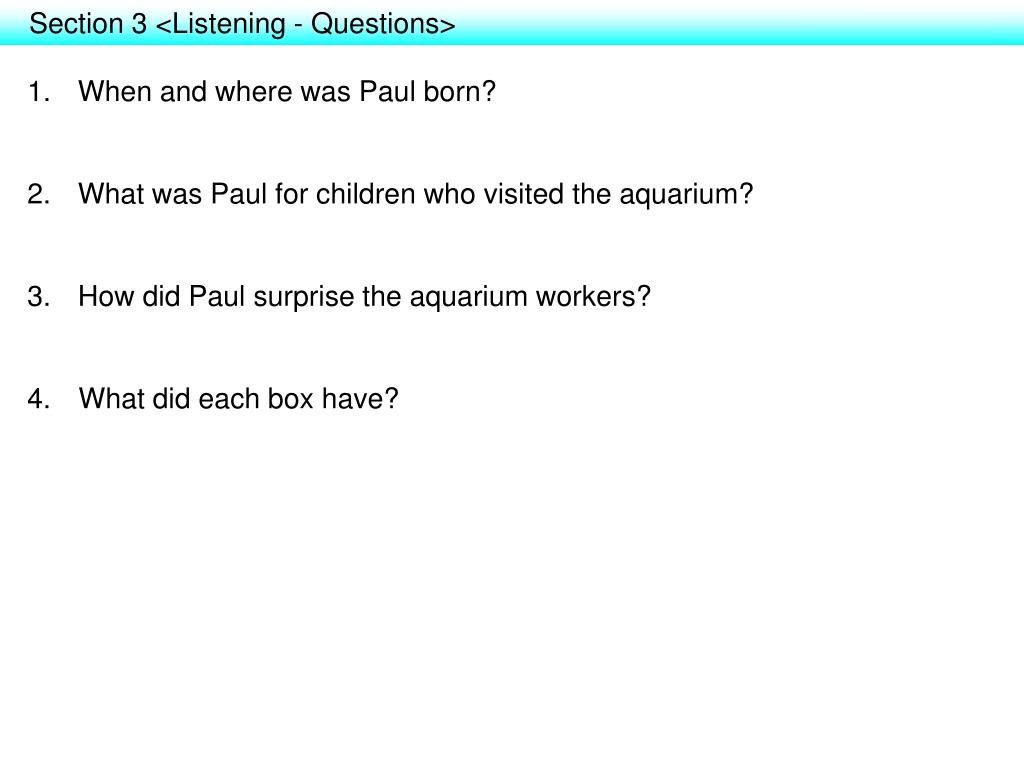Select the word "each" in question four
This screenshot has height=768, width=1024.
click(x=229, y=398)
